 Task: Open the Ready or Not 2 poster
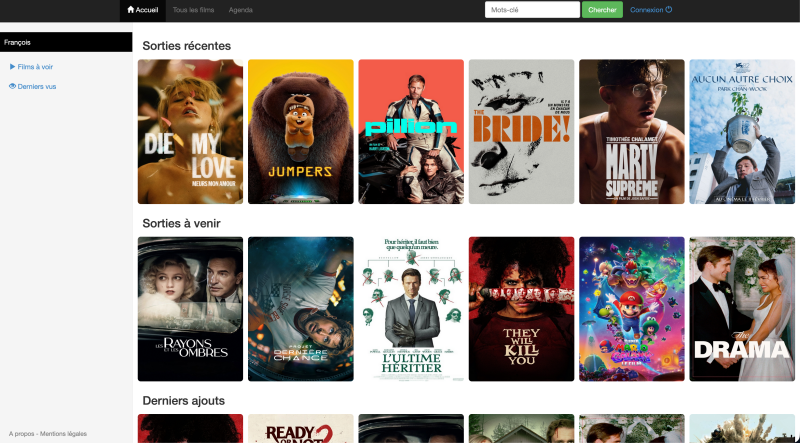click(x=301, y=429)
